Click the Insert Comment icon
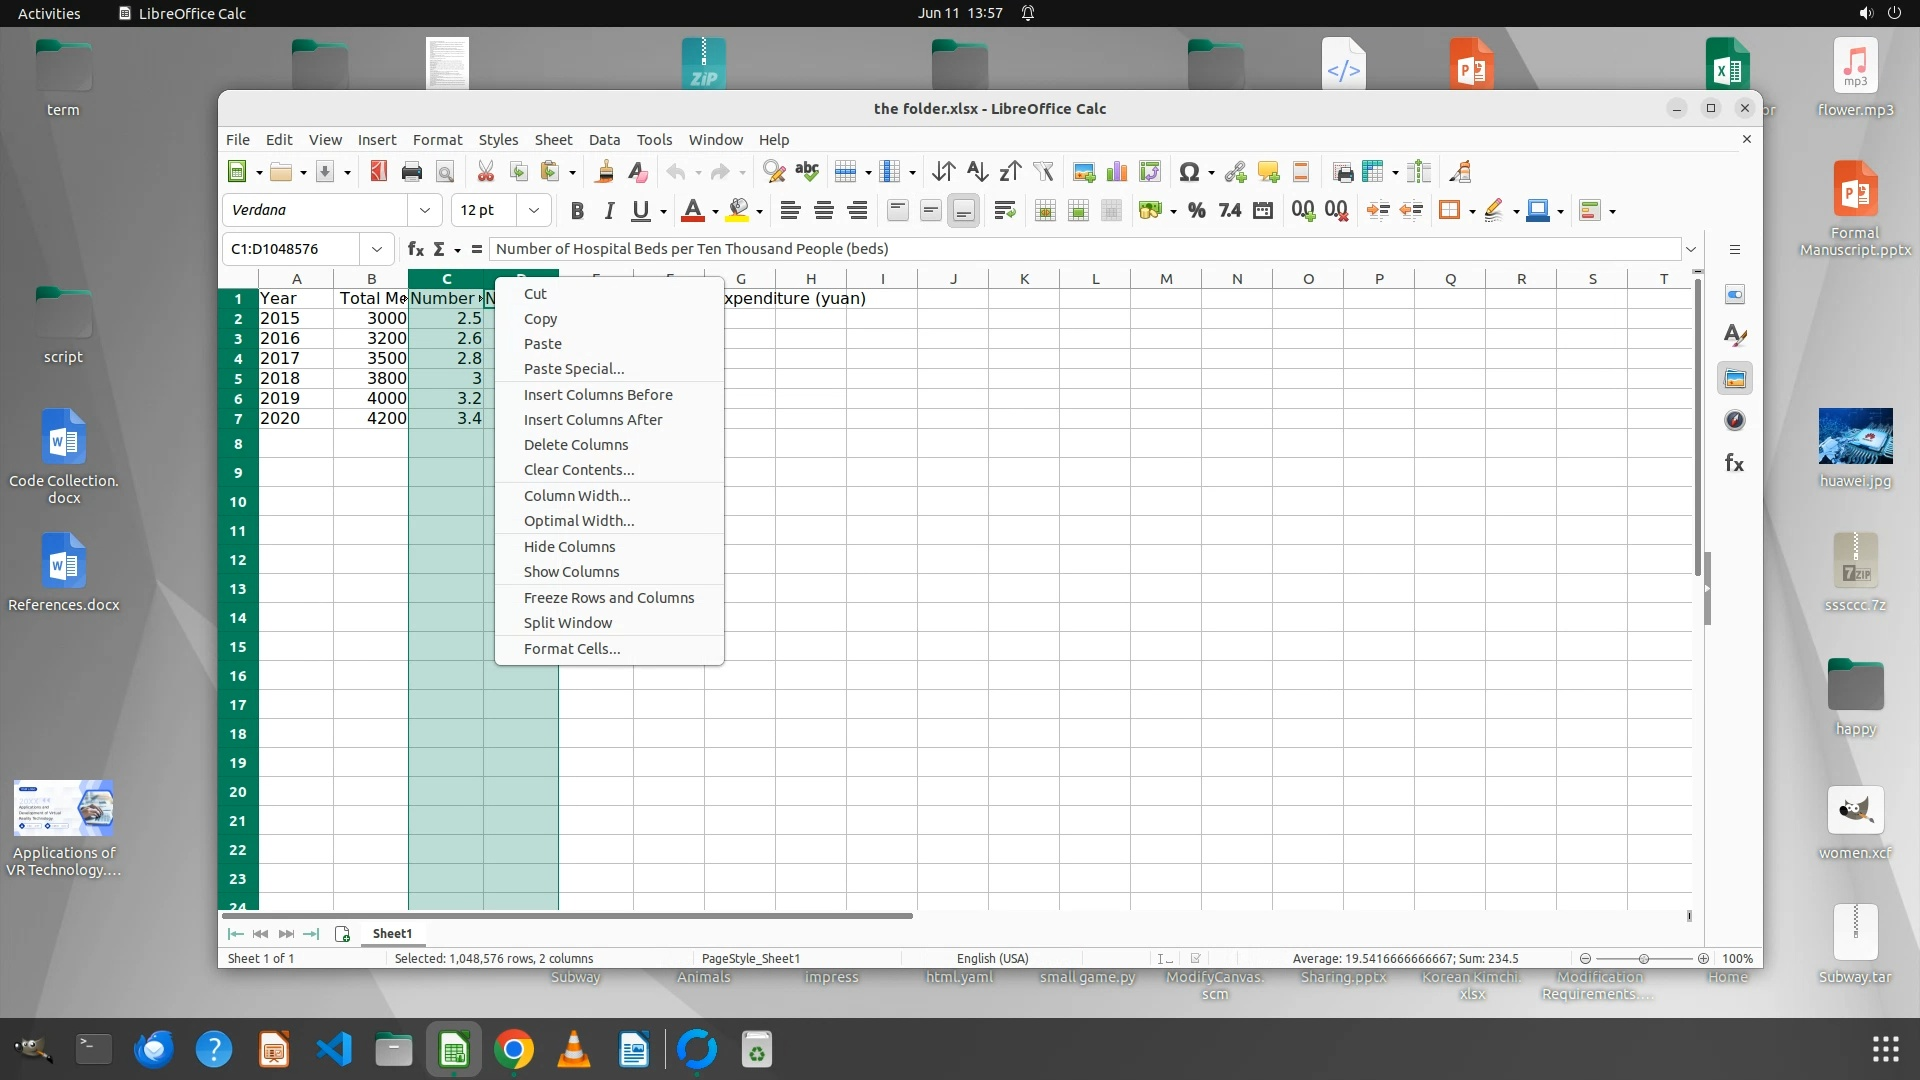This screenshot has width=1920, height=1080. click(x=1268, y=172)
